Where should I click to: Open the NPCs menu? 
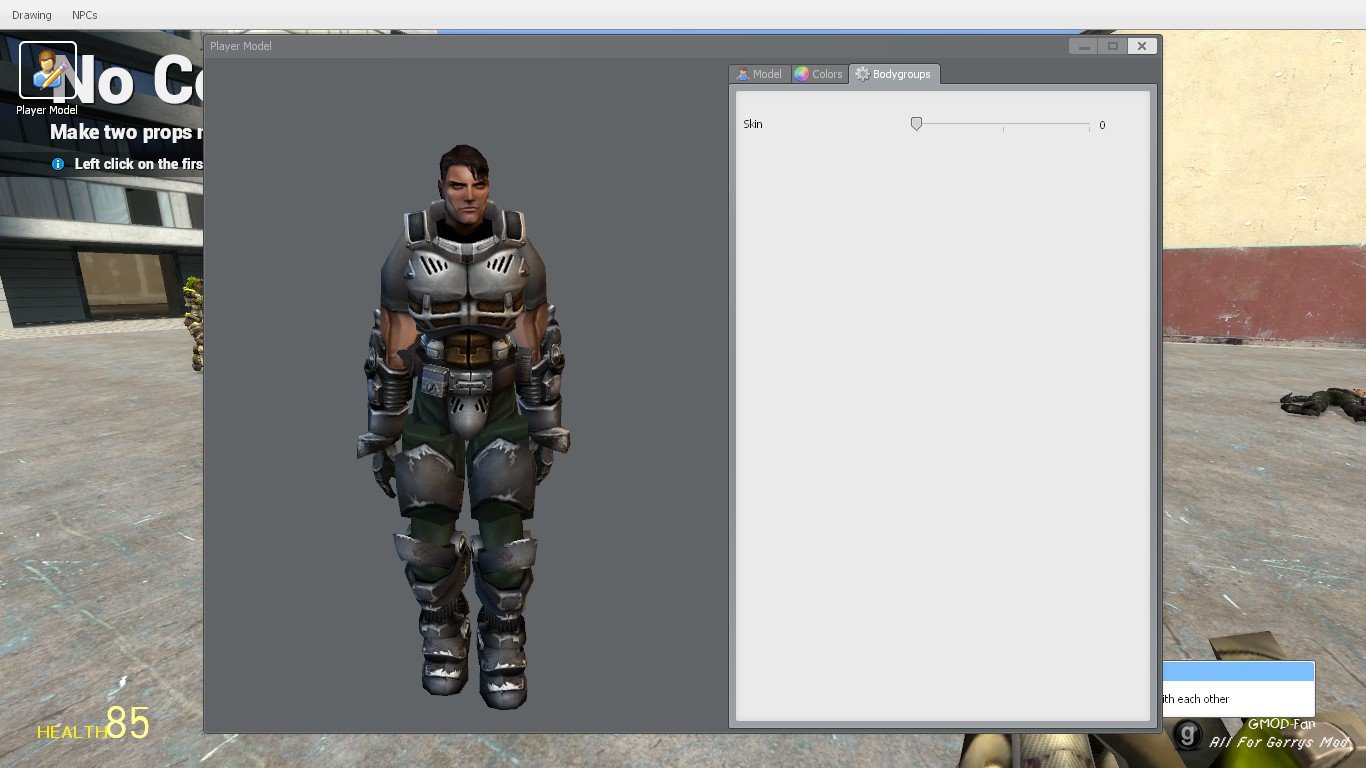click(85, 15)
